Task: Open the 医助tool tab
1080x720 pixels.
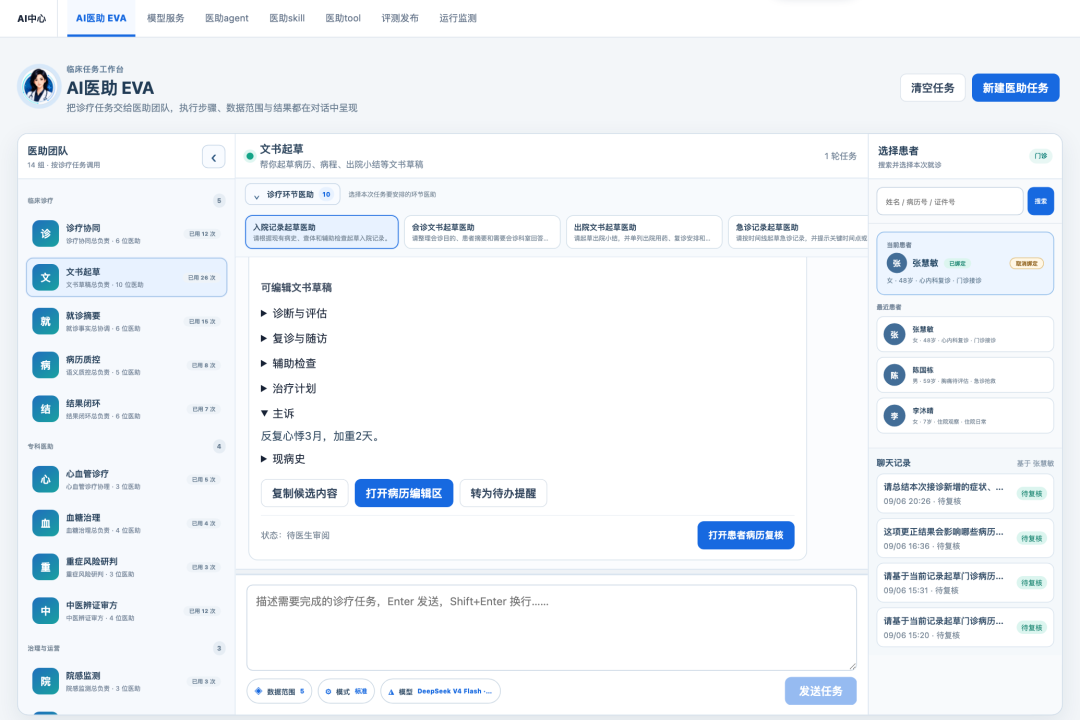Action: (x=343, y=19)
